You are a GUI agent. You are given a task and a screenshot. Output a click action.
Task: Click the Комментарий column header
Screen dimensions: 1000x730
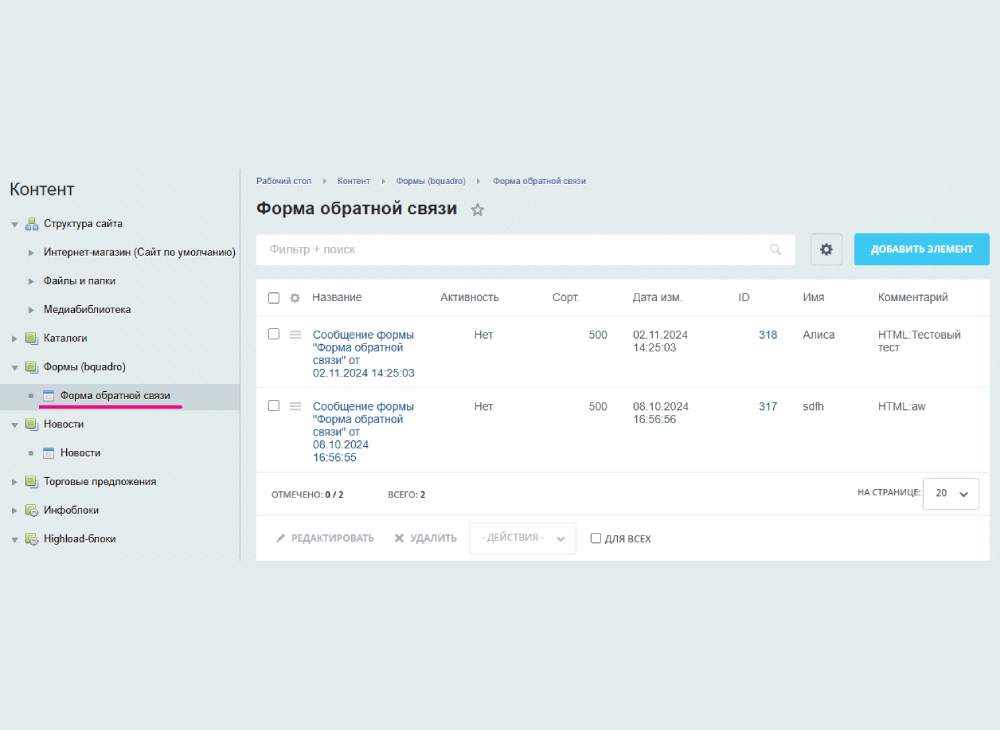tap(913, 297)
